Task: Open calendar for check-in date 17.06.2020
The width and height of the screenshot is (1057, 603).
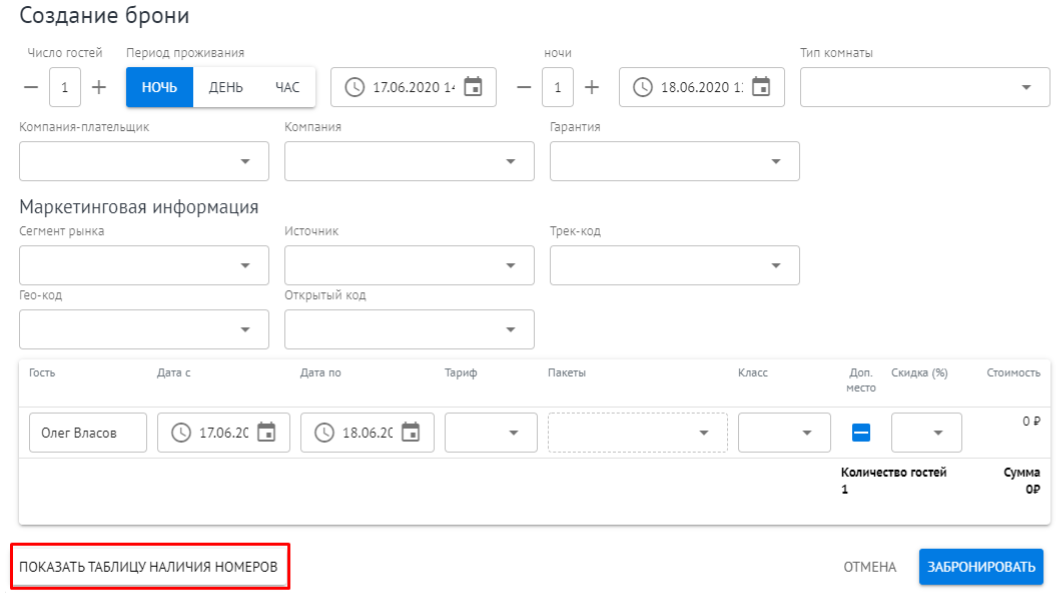Action: (473, 87)
